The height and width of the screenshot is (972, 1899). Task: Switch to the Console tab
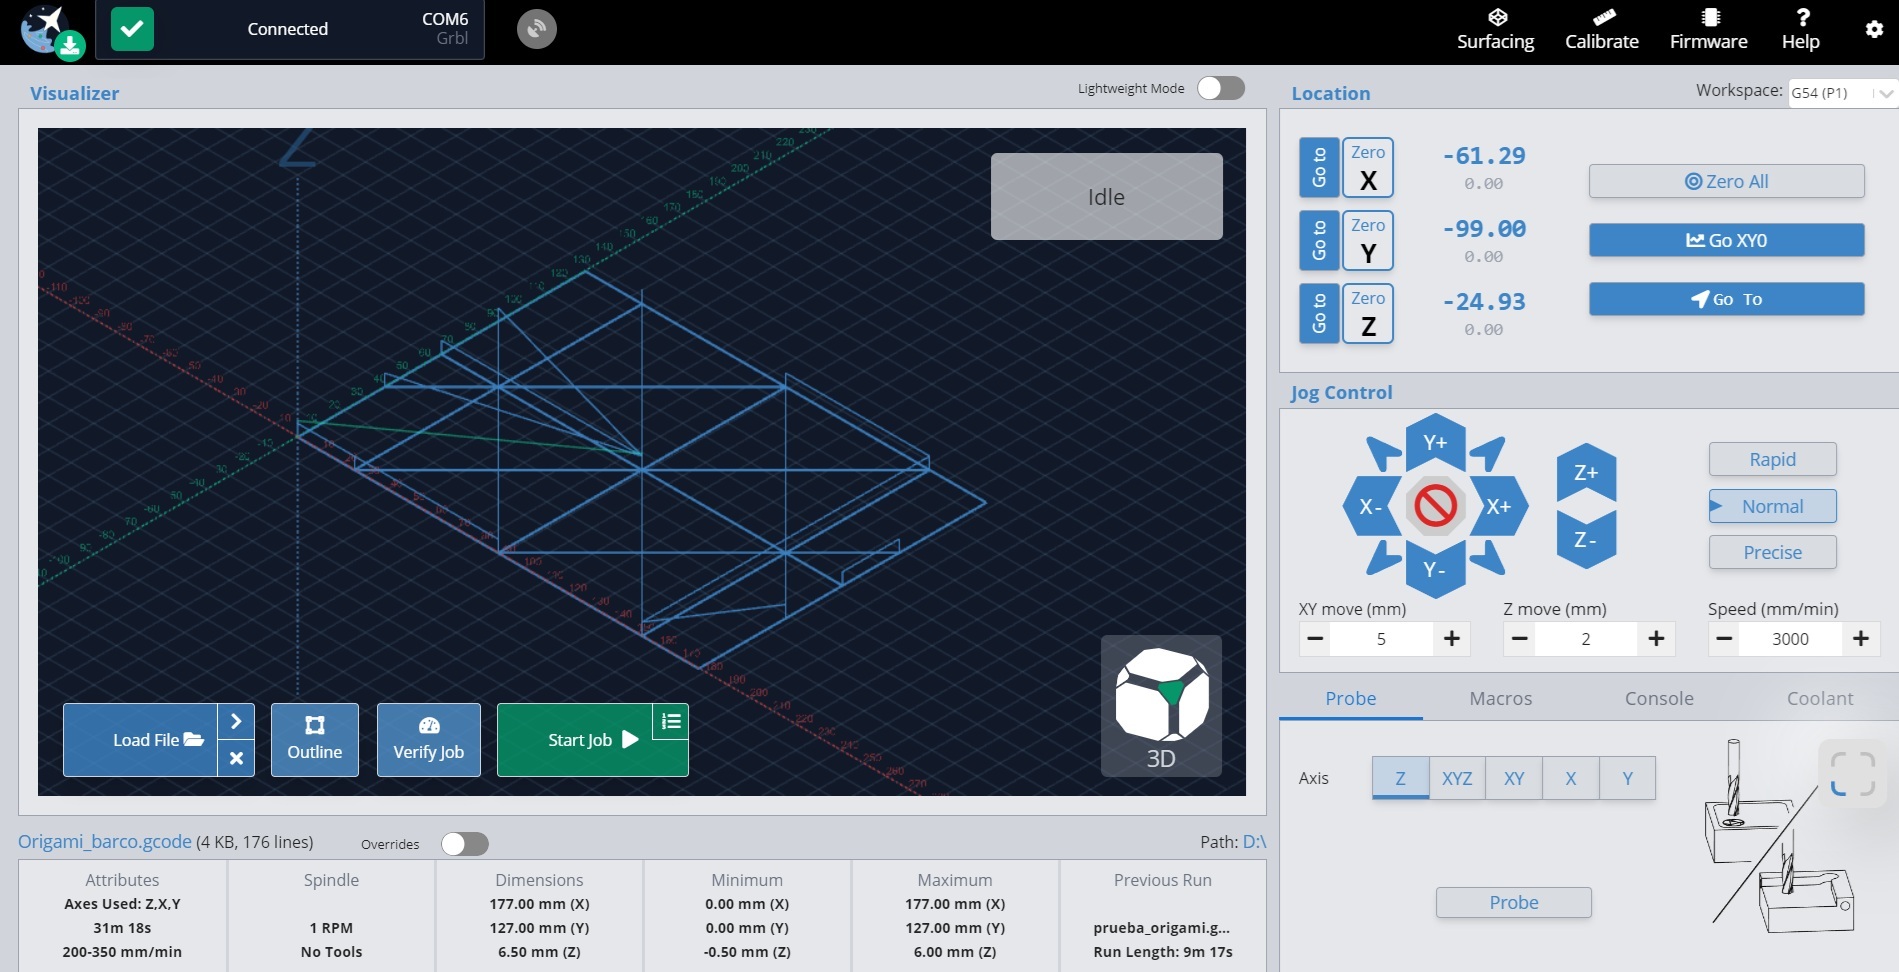pos(1659,699)
